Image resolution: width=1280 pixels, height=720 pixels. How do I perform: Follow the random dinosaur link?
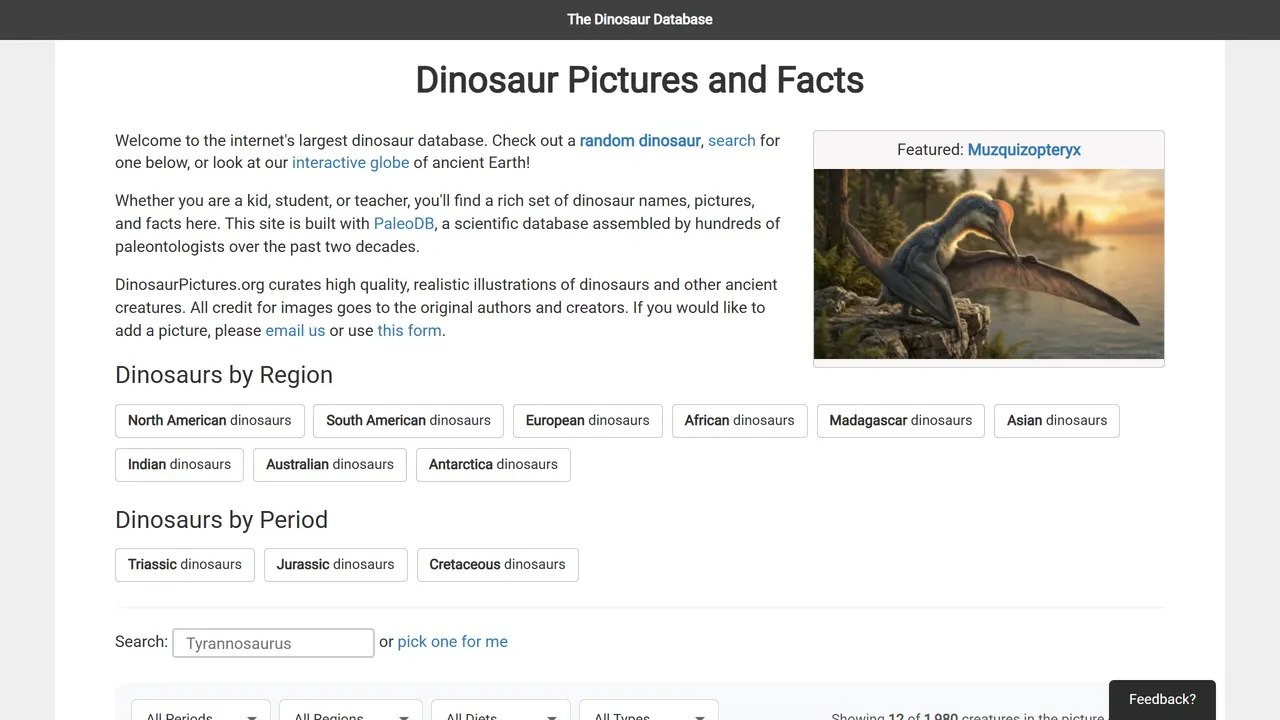click(x=640, y=140)
